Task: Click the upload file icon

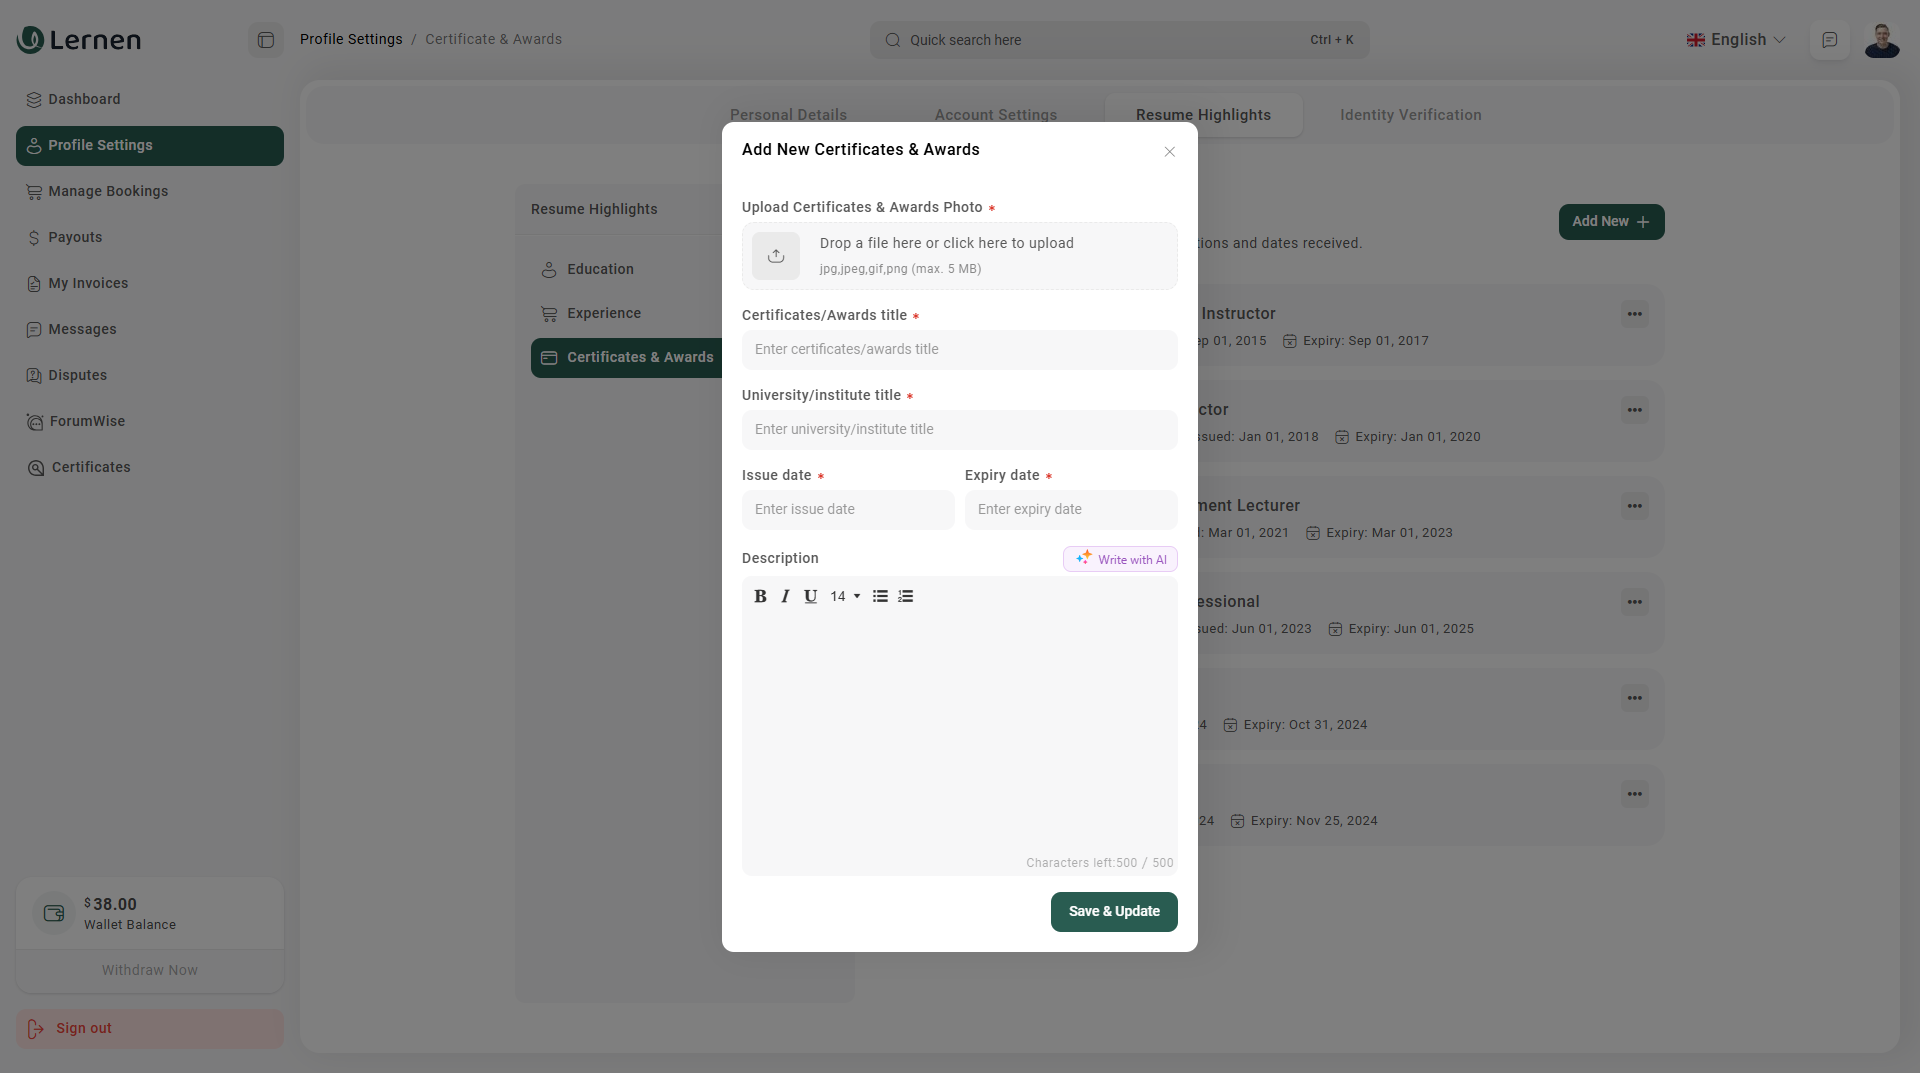Action: pyautogui.click(x=776, y=256)
